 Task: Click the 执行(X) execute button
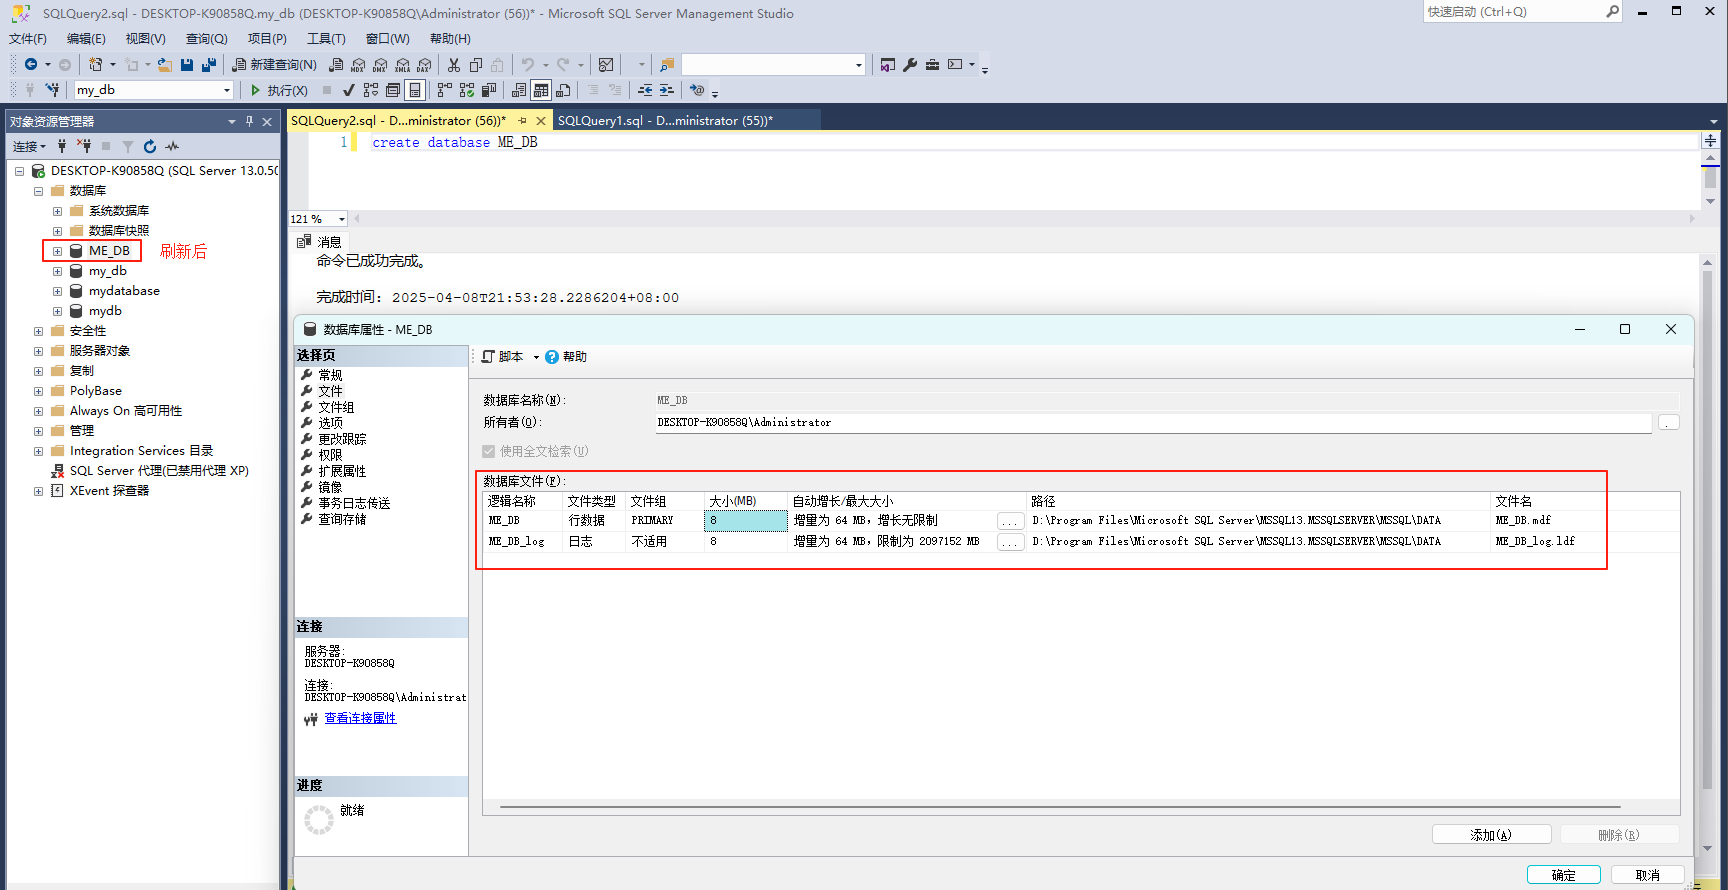coord(279,90)
